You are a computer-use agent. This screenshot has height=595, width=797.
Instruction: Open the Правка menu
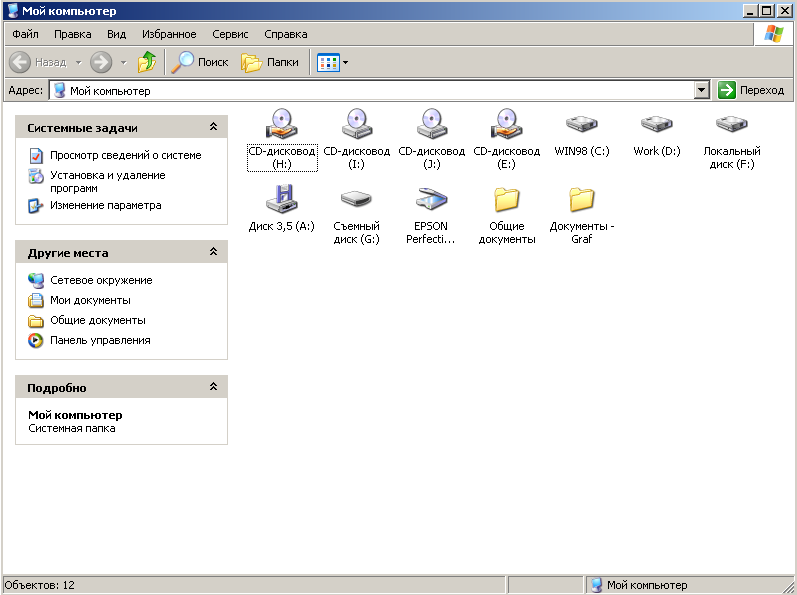tap(73, 34)
